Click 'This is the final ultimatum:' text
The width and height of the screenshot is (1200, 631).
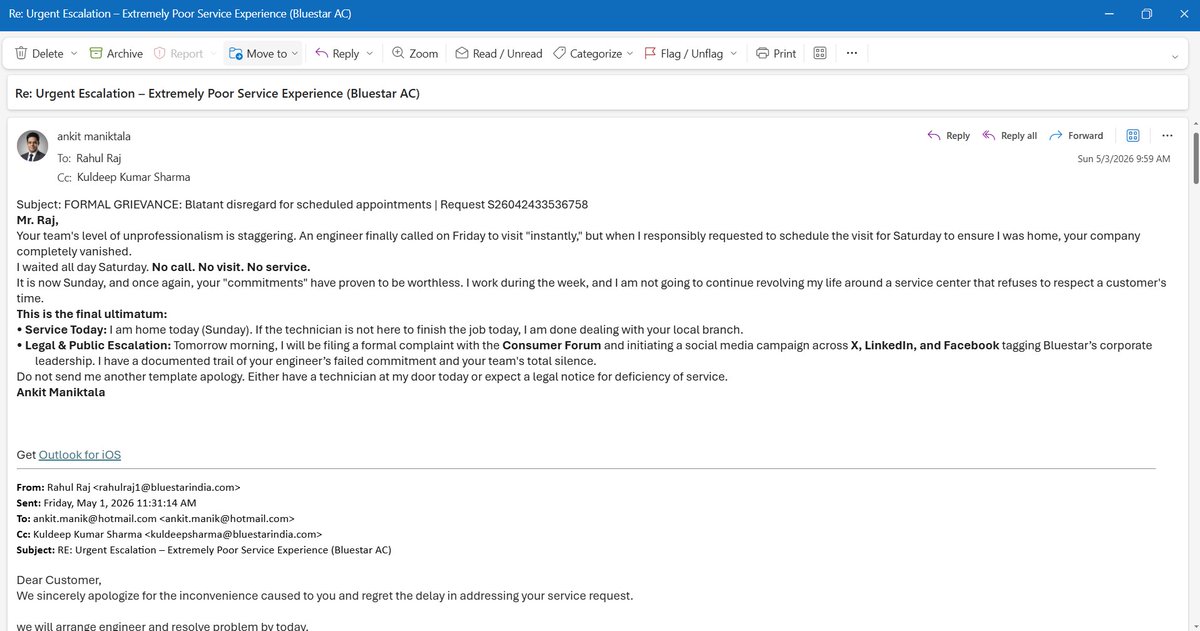[x=92, y=314]
